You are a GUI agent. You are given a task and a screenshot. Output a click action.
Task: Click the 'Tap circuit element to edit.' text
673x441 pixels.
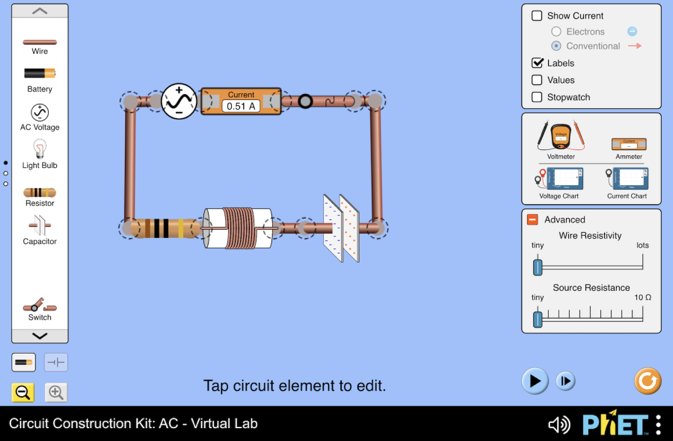(x=294, y=386)
